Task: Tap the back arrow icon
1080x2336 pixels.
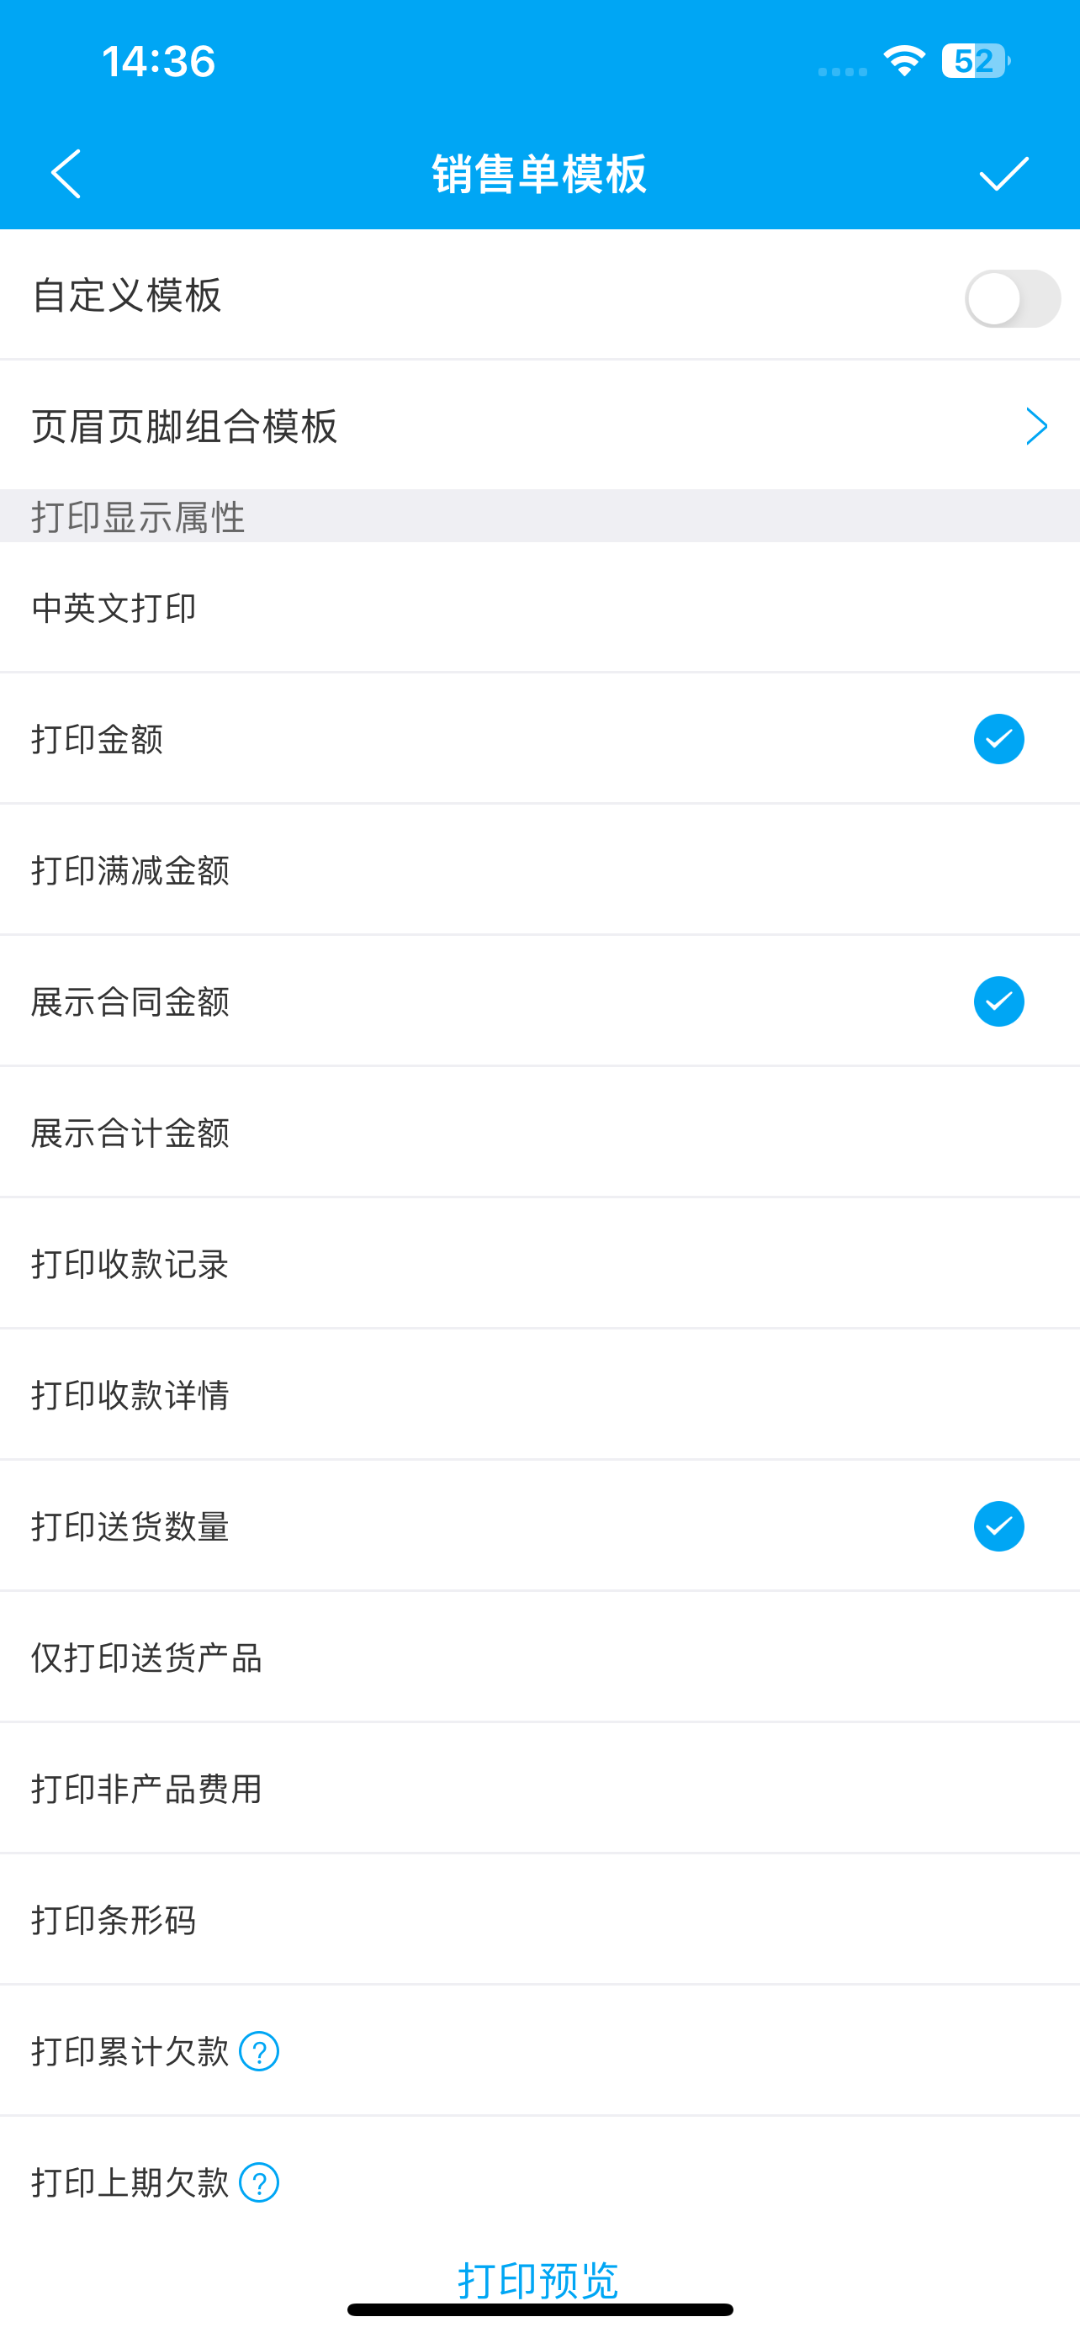Action: [x=66, y=174]
